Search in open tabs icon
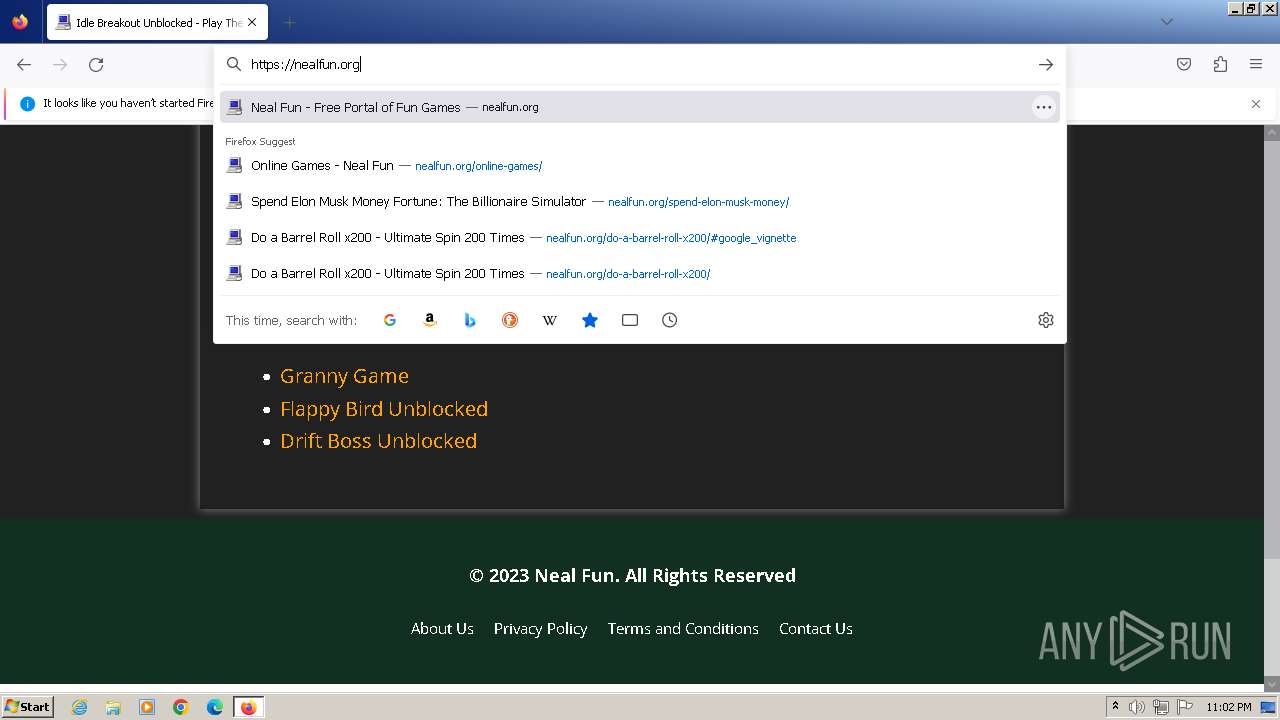 click(x=630, y=320)
